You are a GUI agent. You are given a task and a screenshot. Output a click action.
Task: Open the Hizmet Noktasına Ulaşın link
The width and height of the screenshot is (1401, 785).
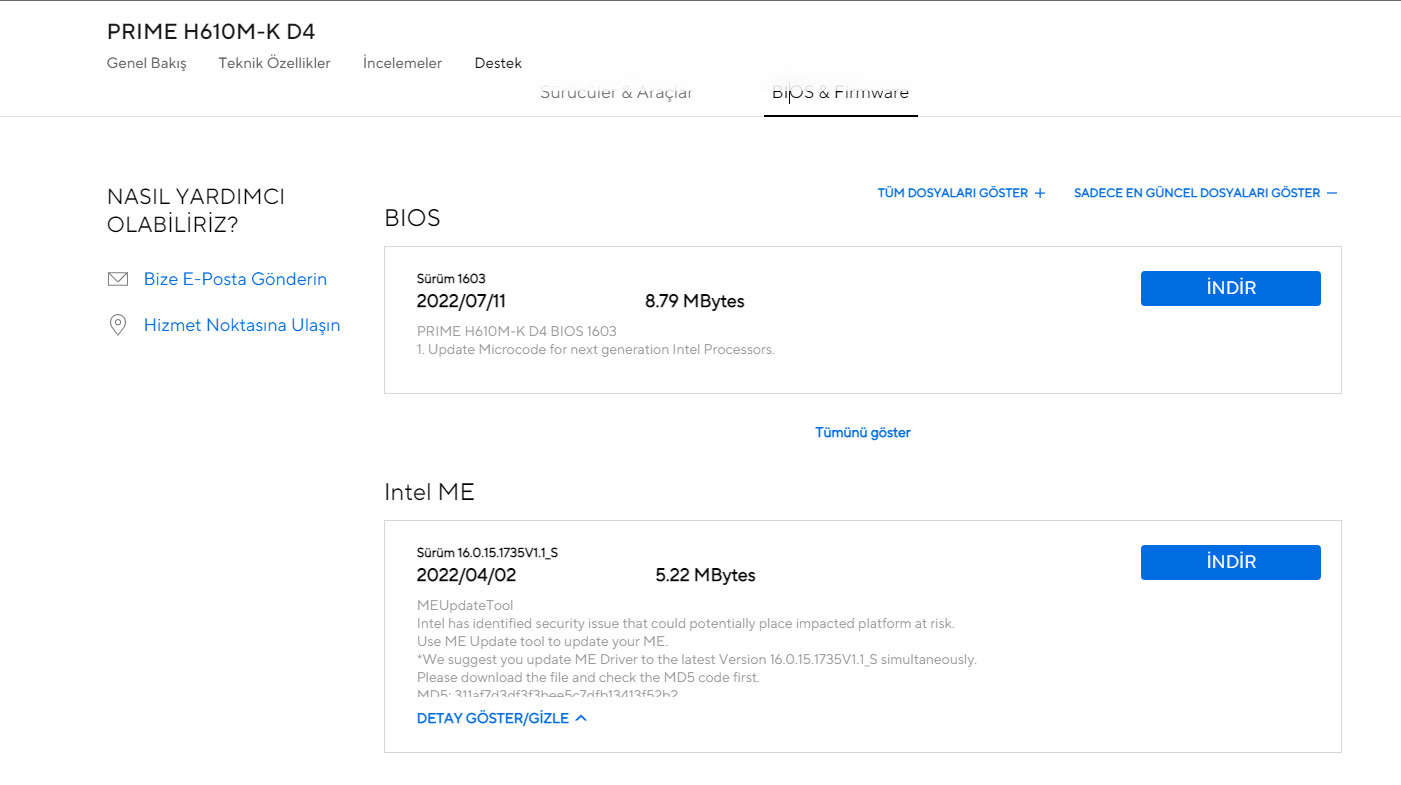point(242,325)
